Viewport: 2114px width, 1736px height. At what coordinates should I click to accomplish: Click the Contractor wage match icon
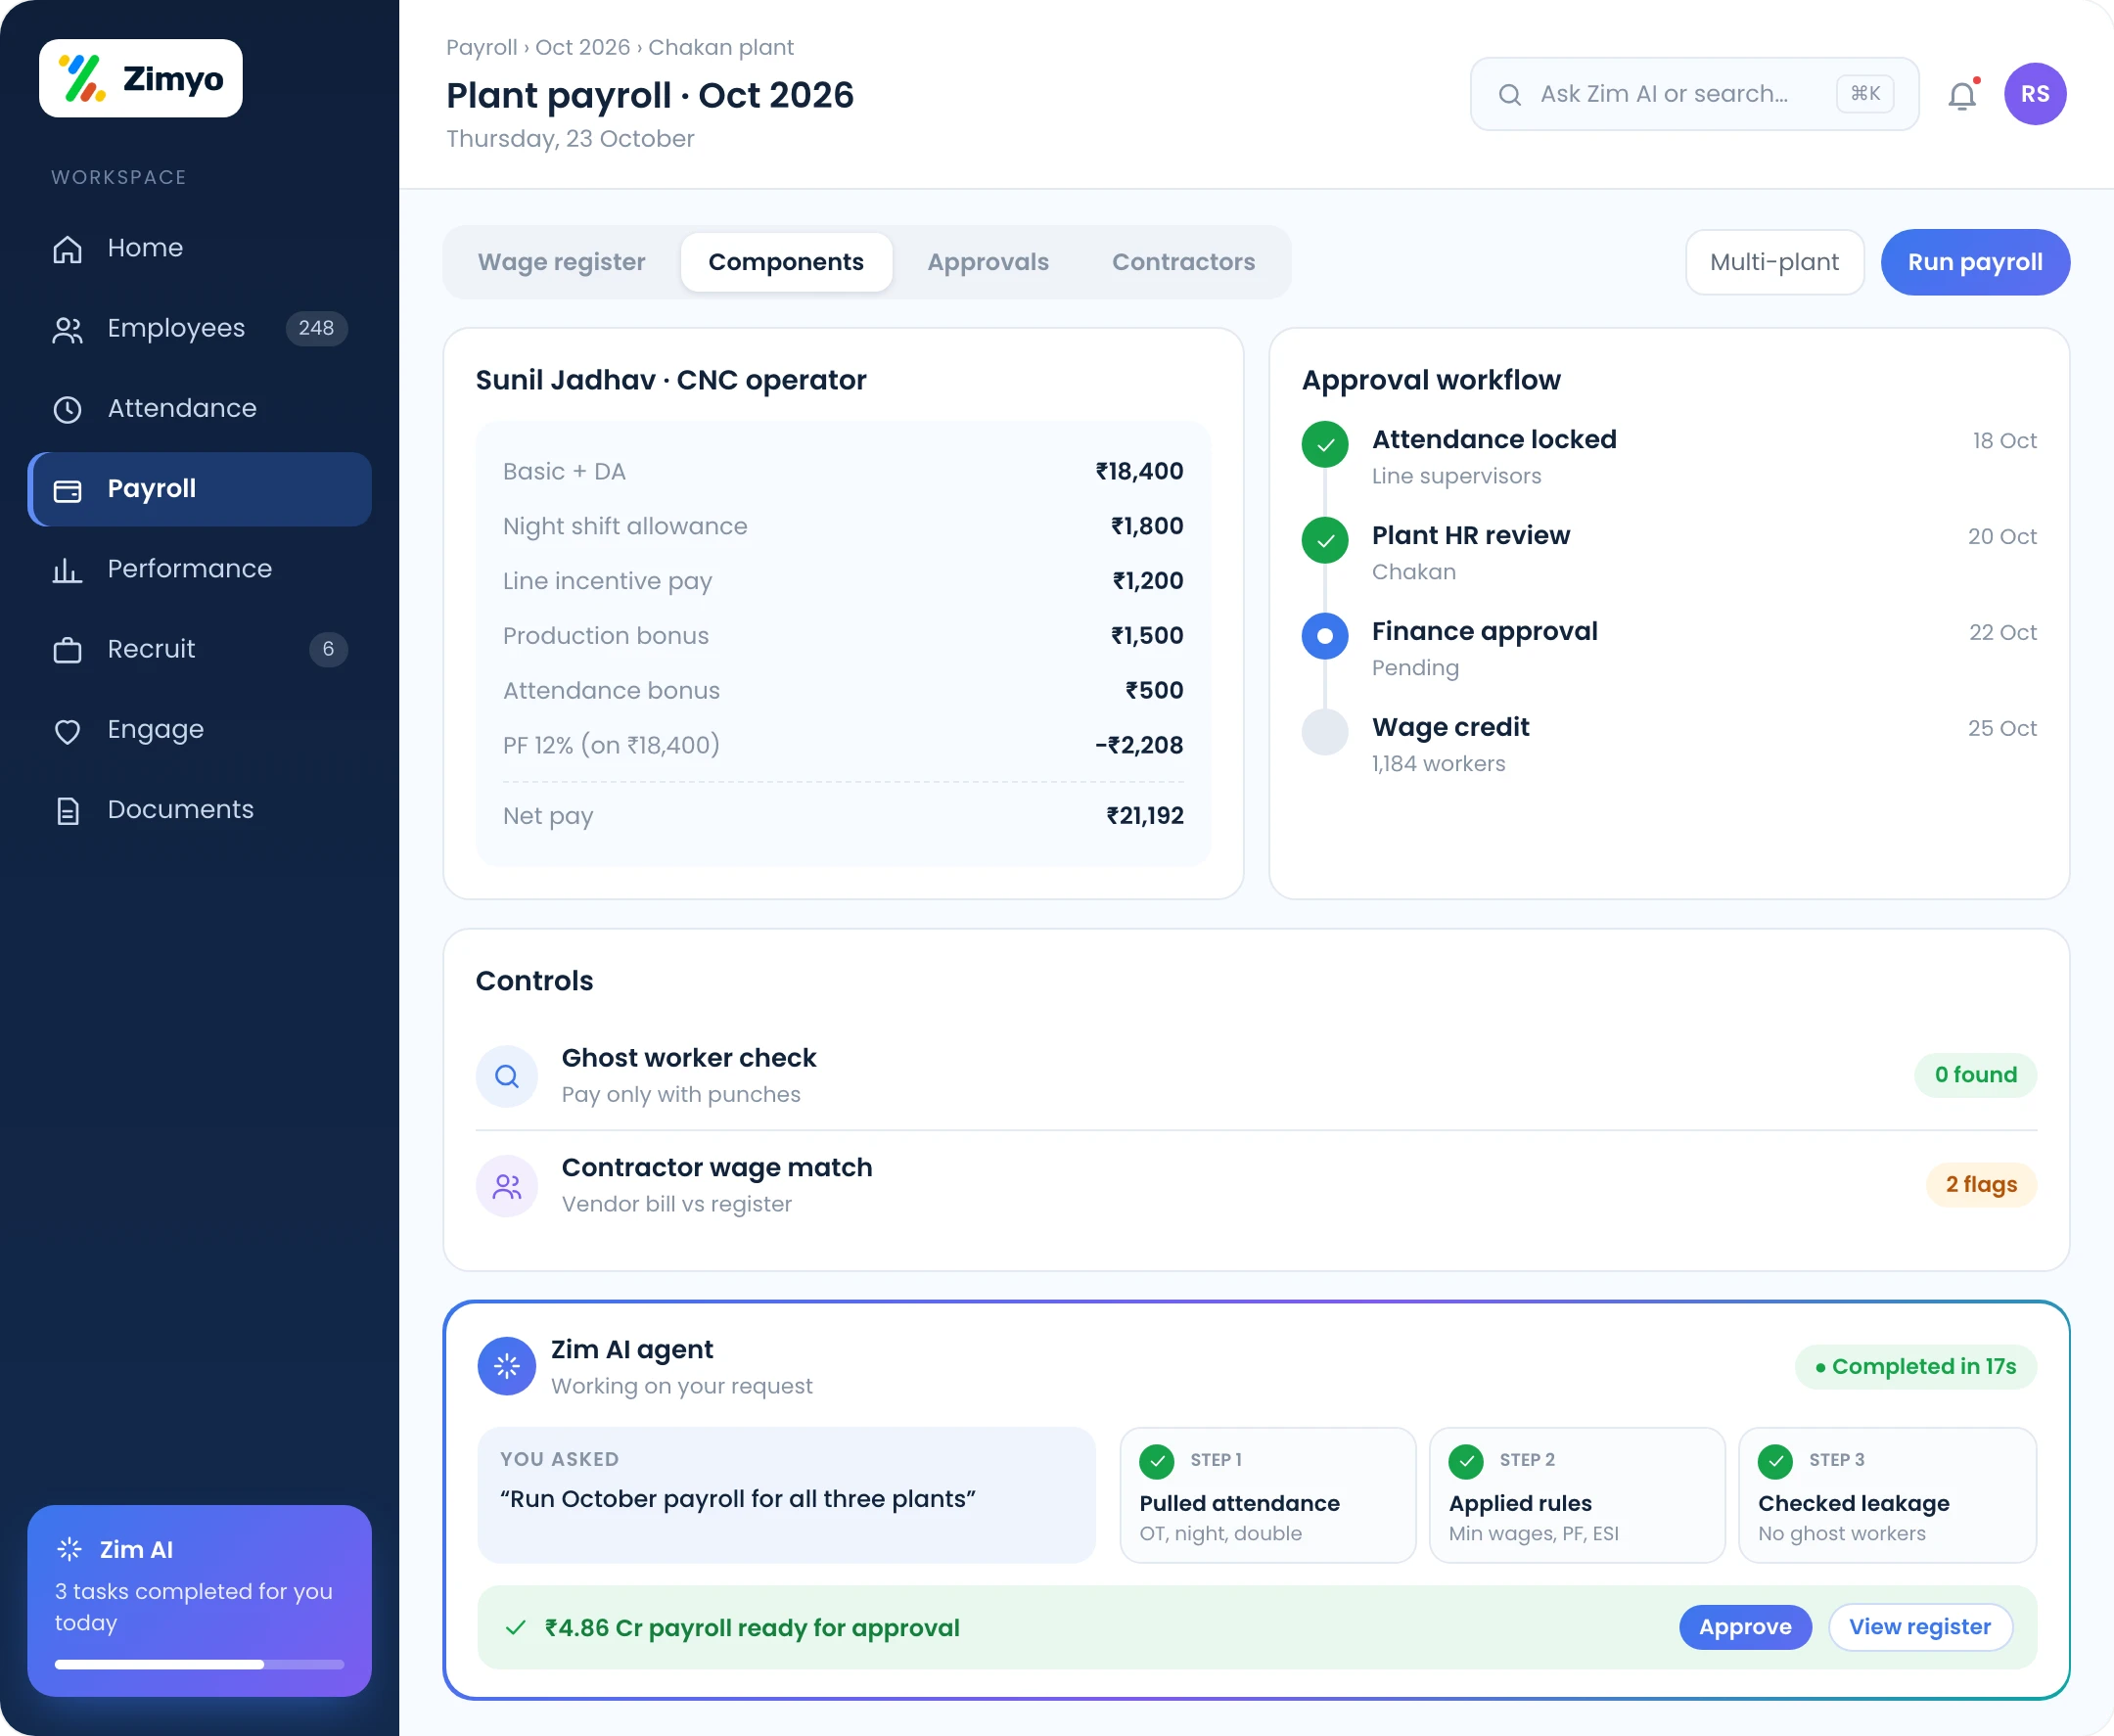(507, 1186)
